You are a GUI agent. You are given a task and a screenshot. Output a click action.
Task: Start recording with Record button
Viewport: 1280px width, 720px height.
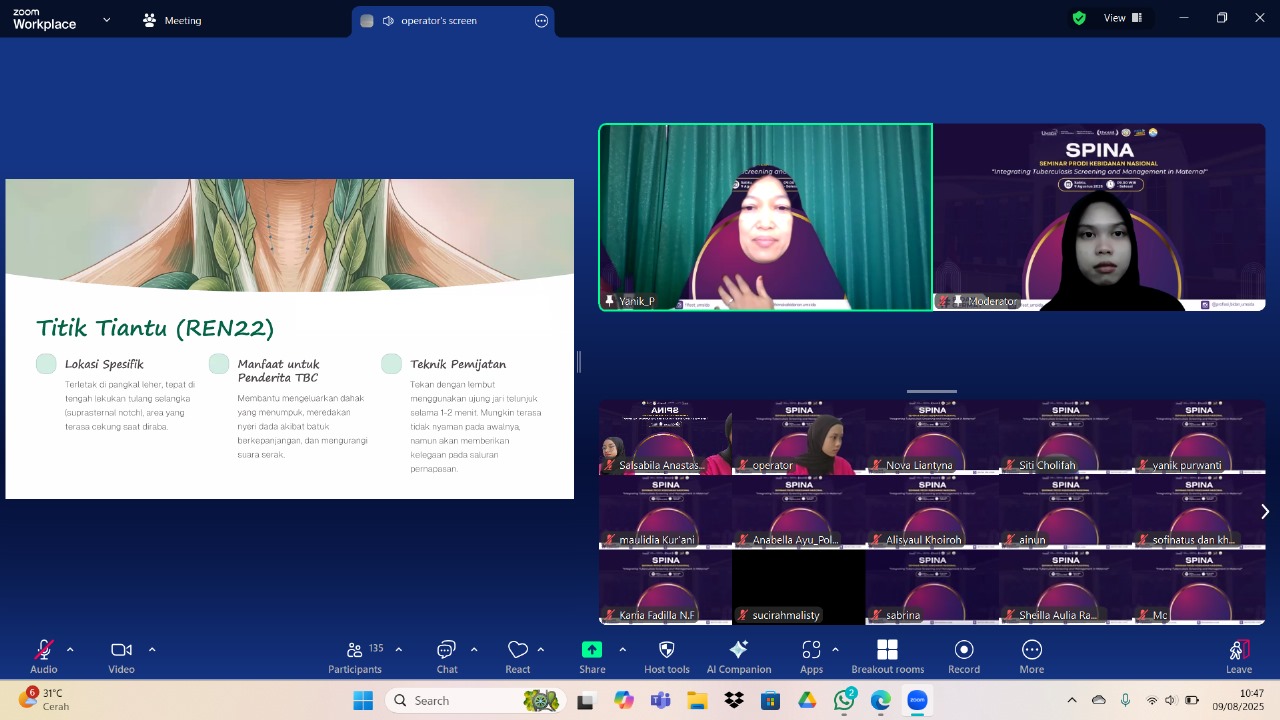pos(964,657)
